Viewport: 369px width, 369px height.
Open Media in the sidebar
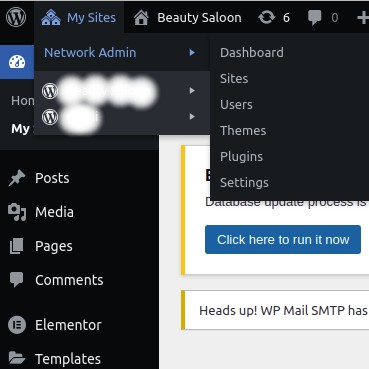54,212
